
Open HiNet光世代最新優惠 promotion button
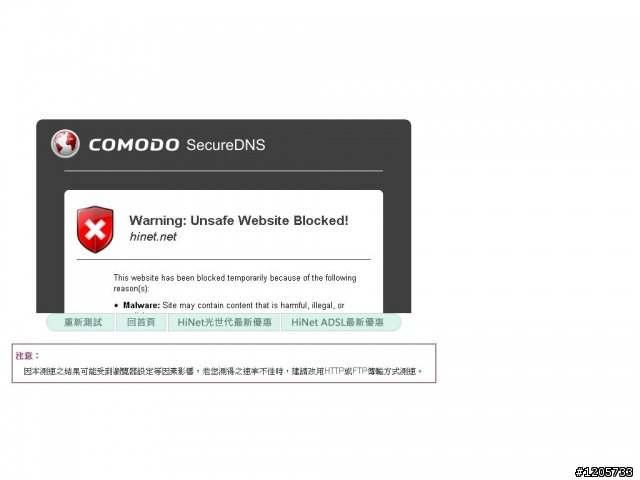[x=224, y=322]
